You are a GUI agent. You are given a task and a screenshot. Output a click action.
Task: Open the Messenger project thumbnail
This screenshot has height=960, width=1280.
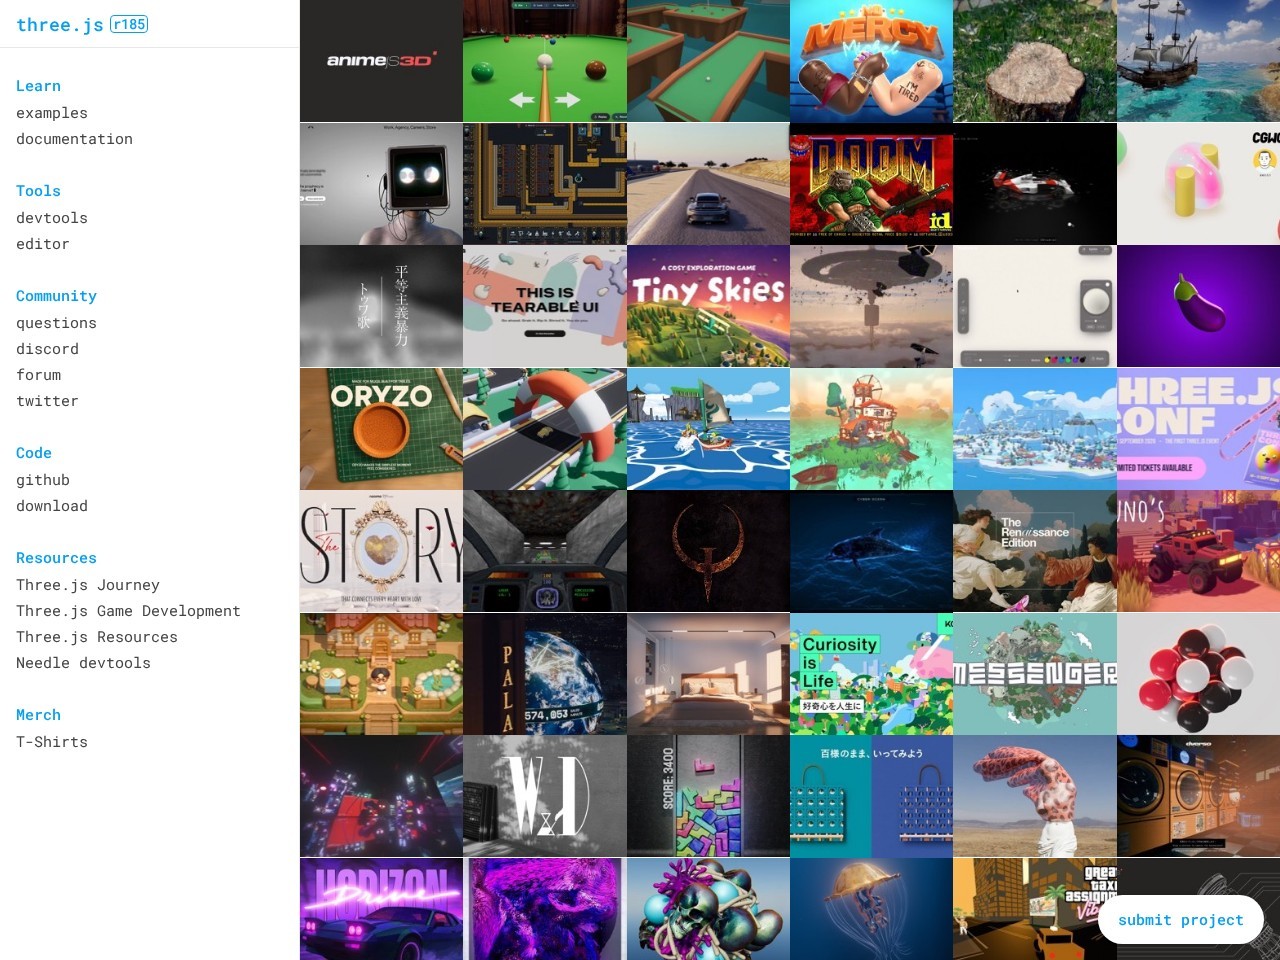click(x=1035, y=674)
